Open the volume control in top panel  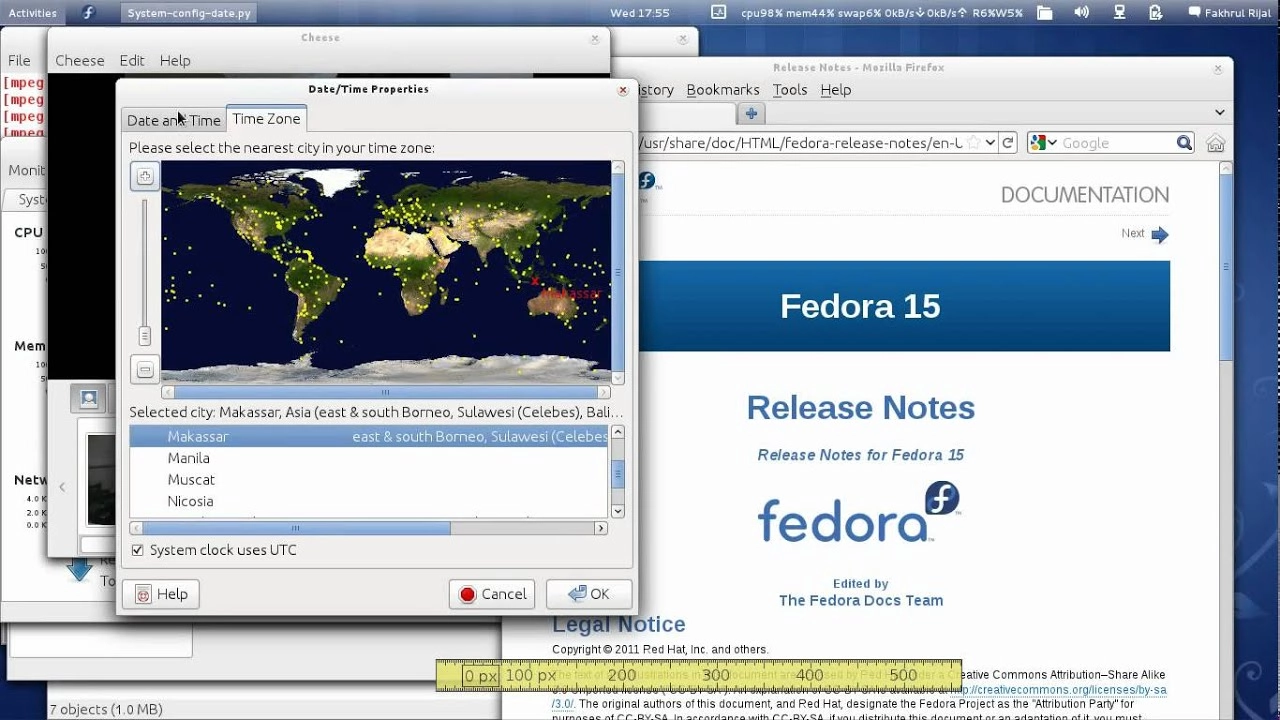(1081, 13)
